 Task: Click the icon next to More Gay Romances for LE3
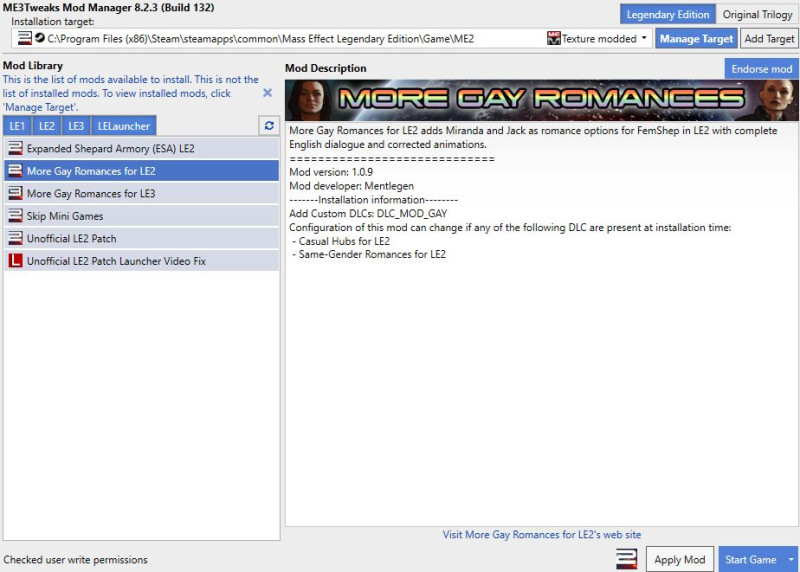click(x=16, y=193)
